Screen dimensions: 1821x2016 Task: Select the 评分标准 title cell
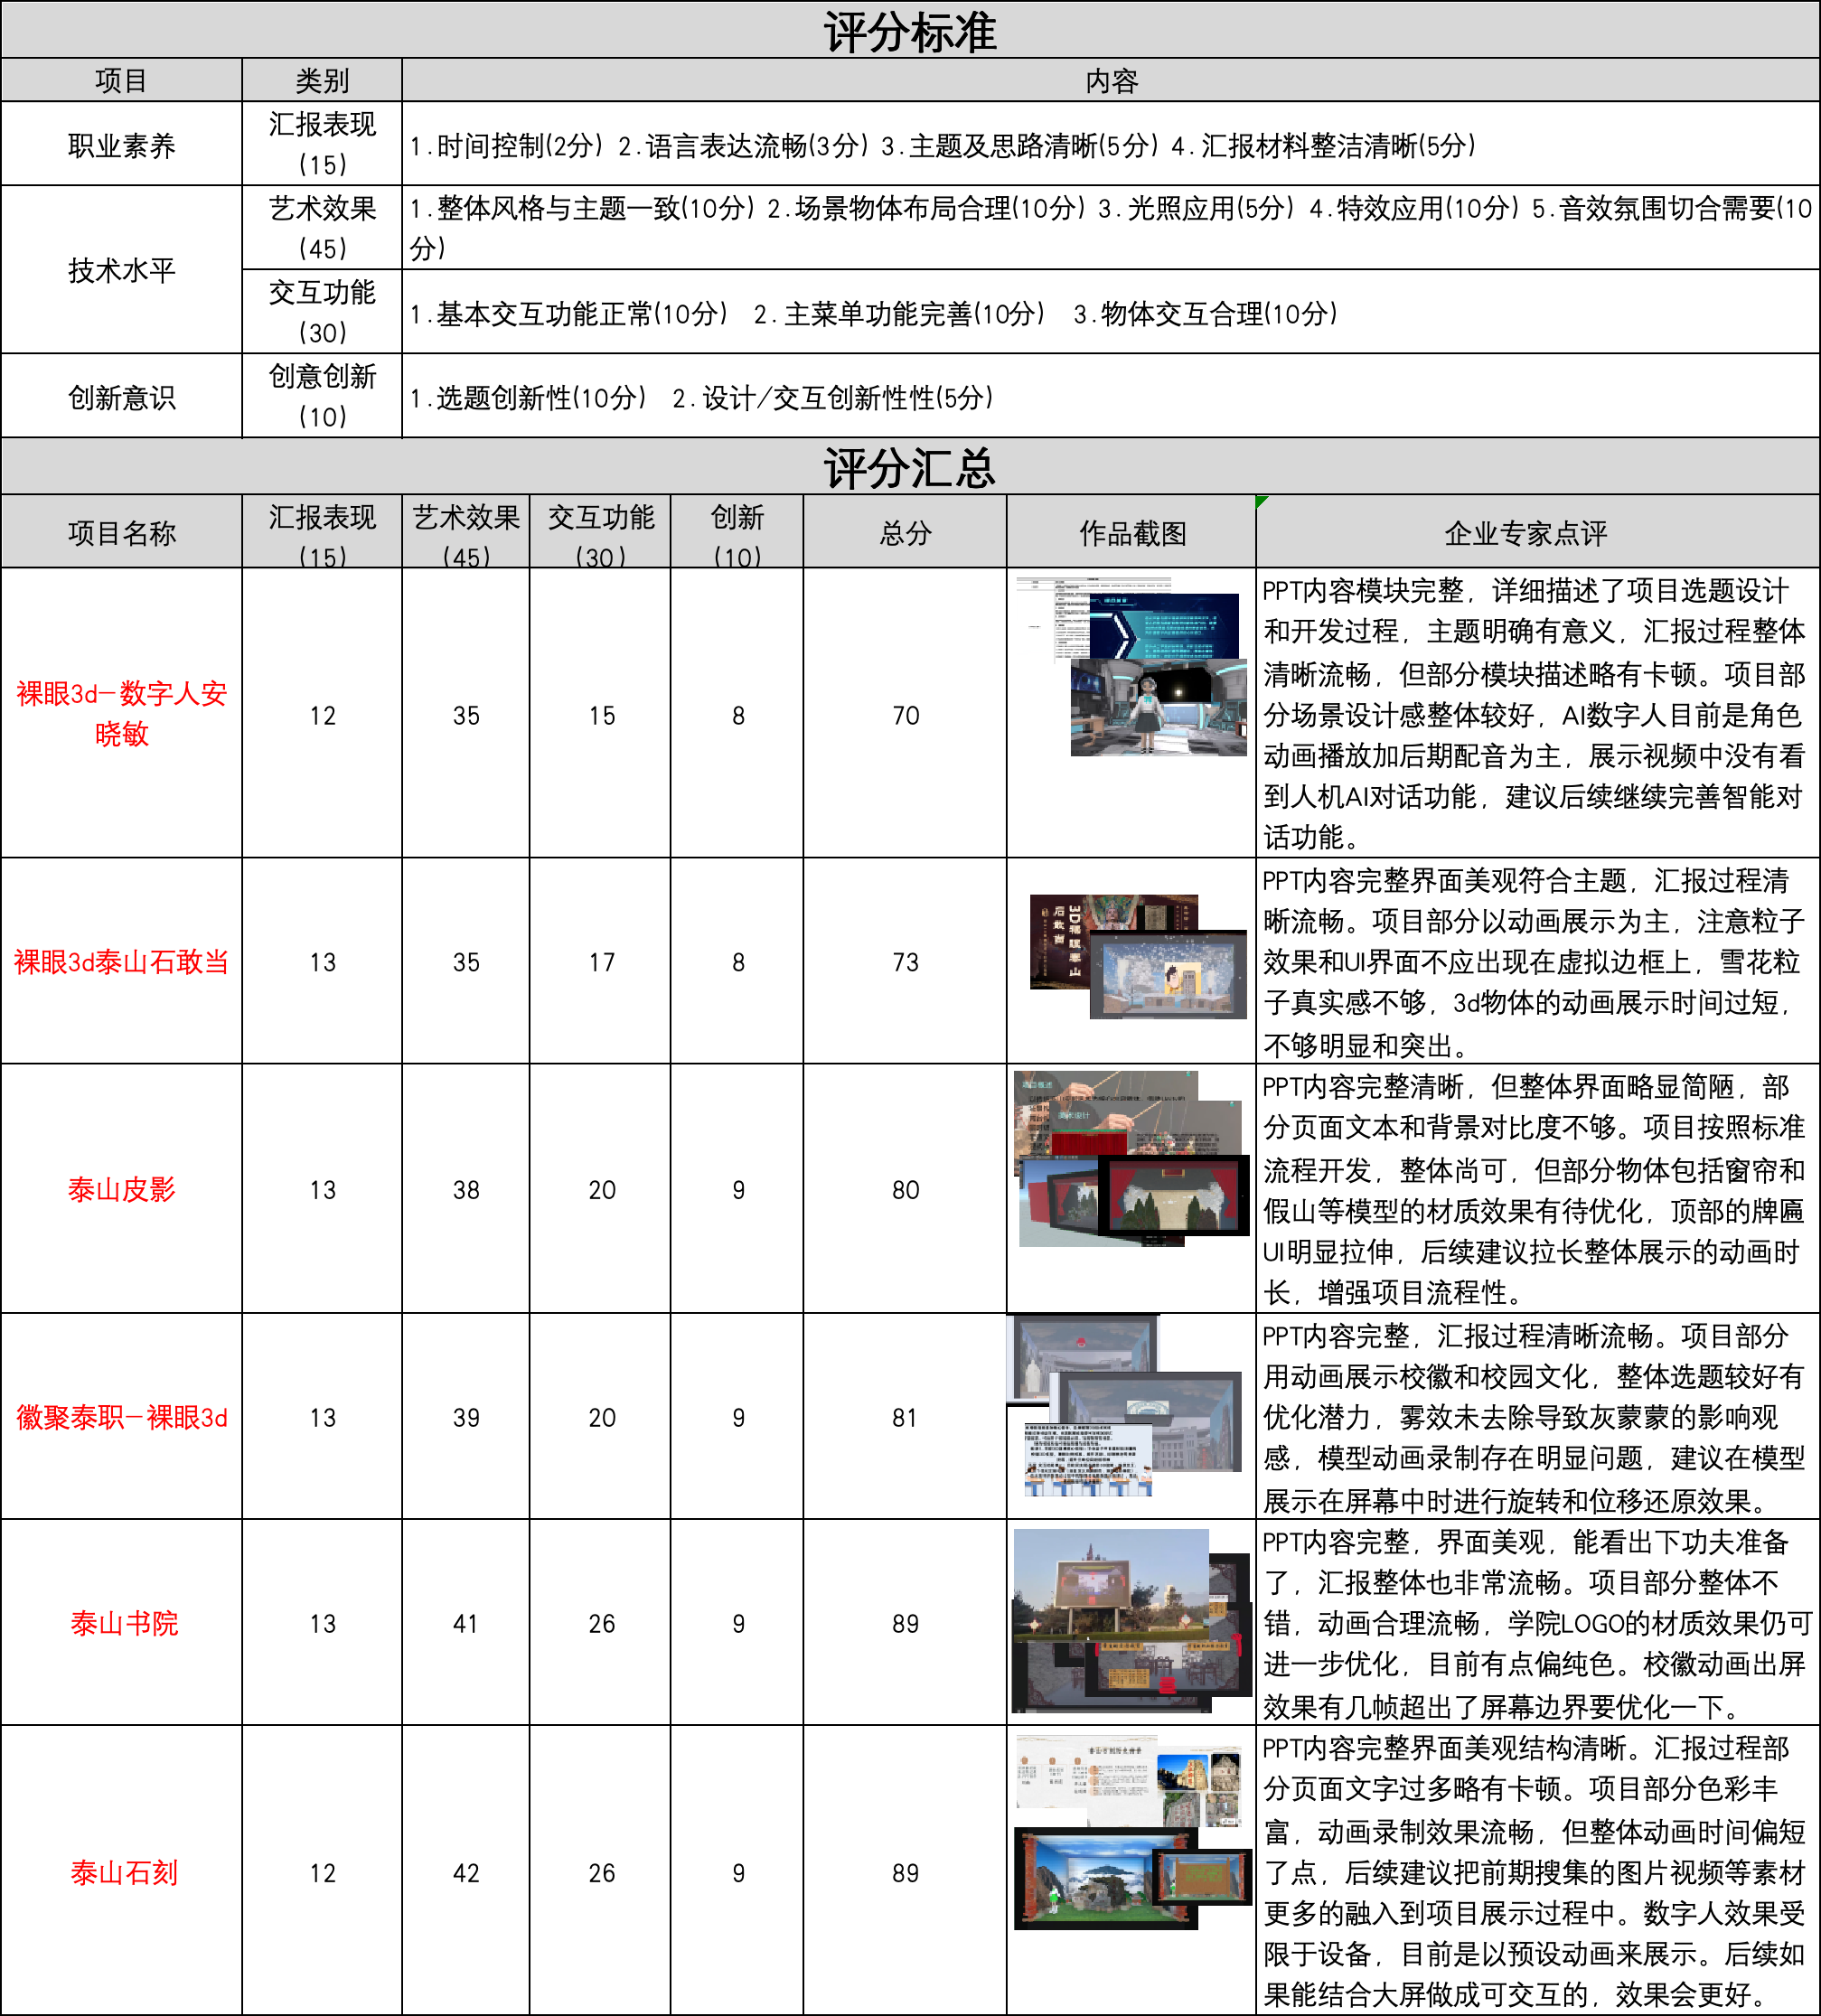point(909,30)
